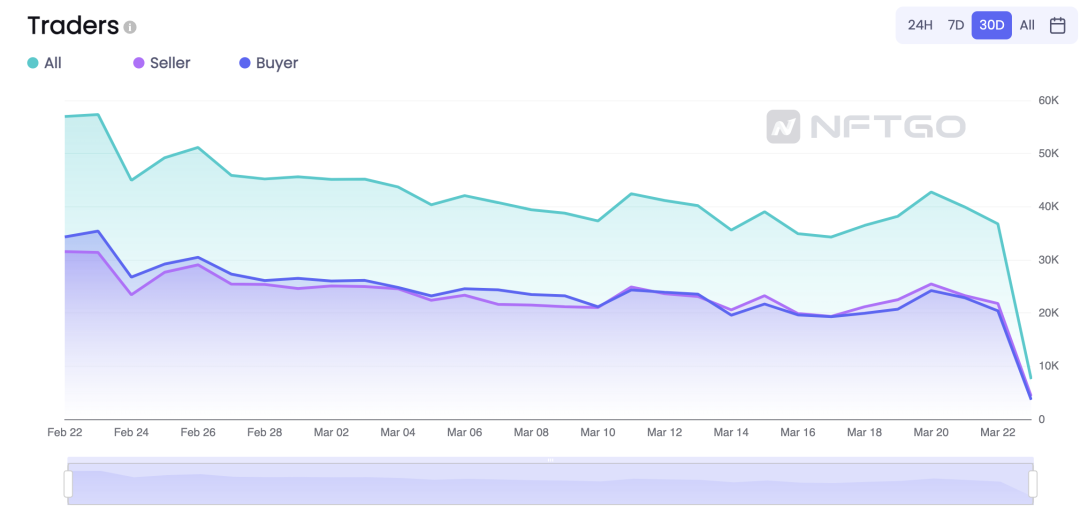Click the 60K y-axis label
The height and width of the screenshot is (514, 1080).
coord(1049,101)
